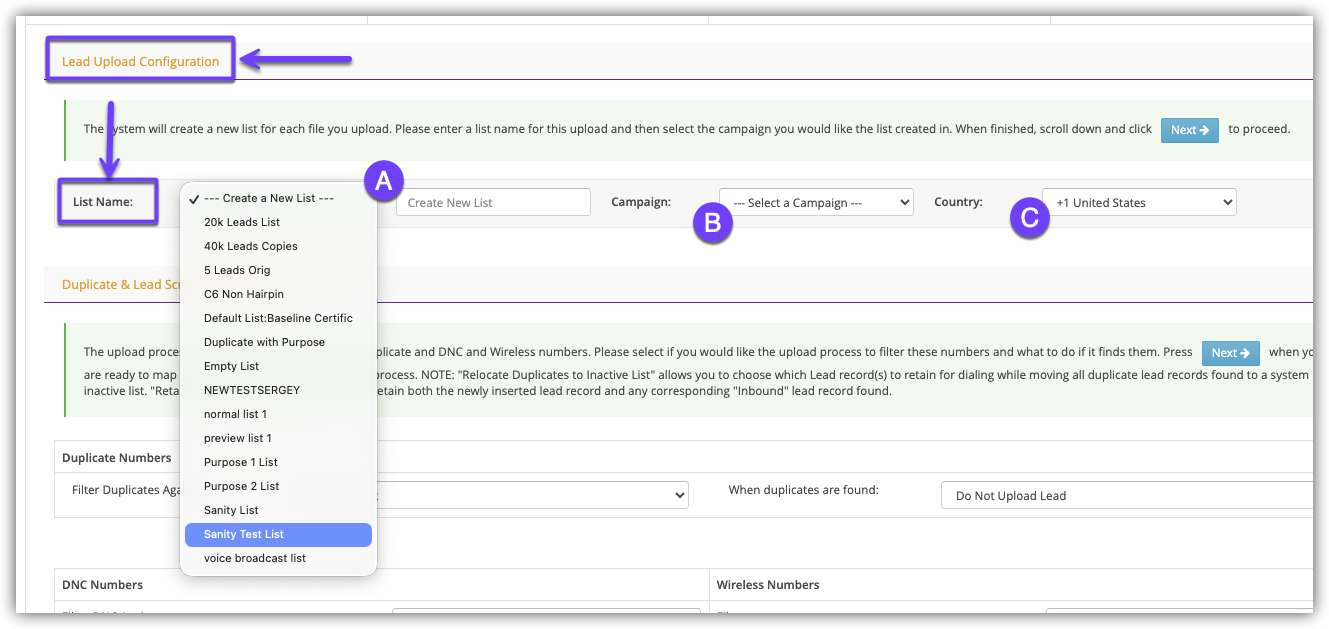Click Next button in Lead Upload Configuration note

1189,130
